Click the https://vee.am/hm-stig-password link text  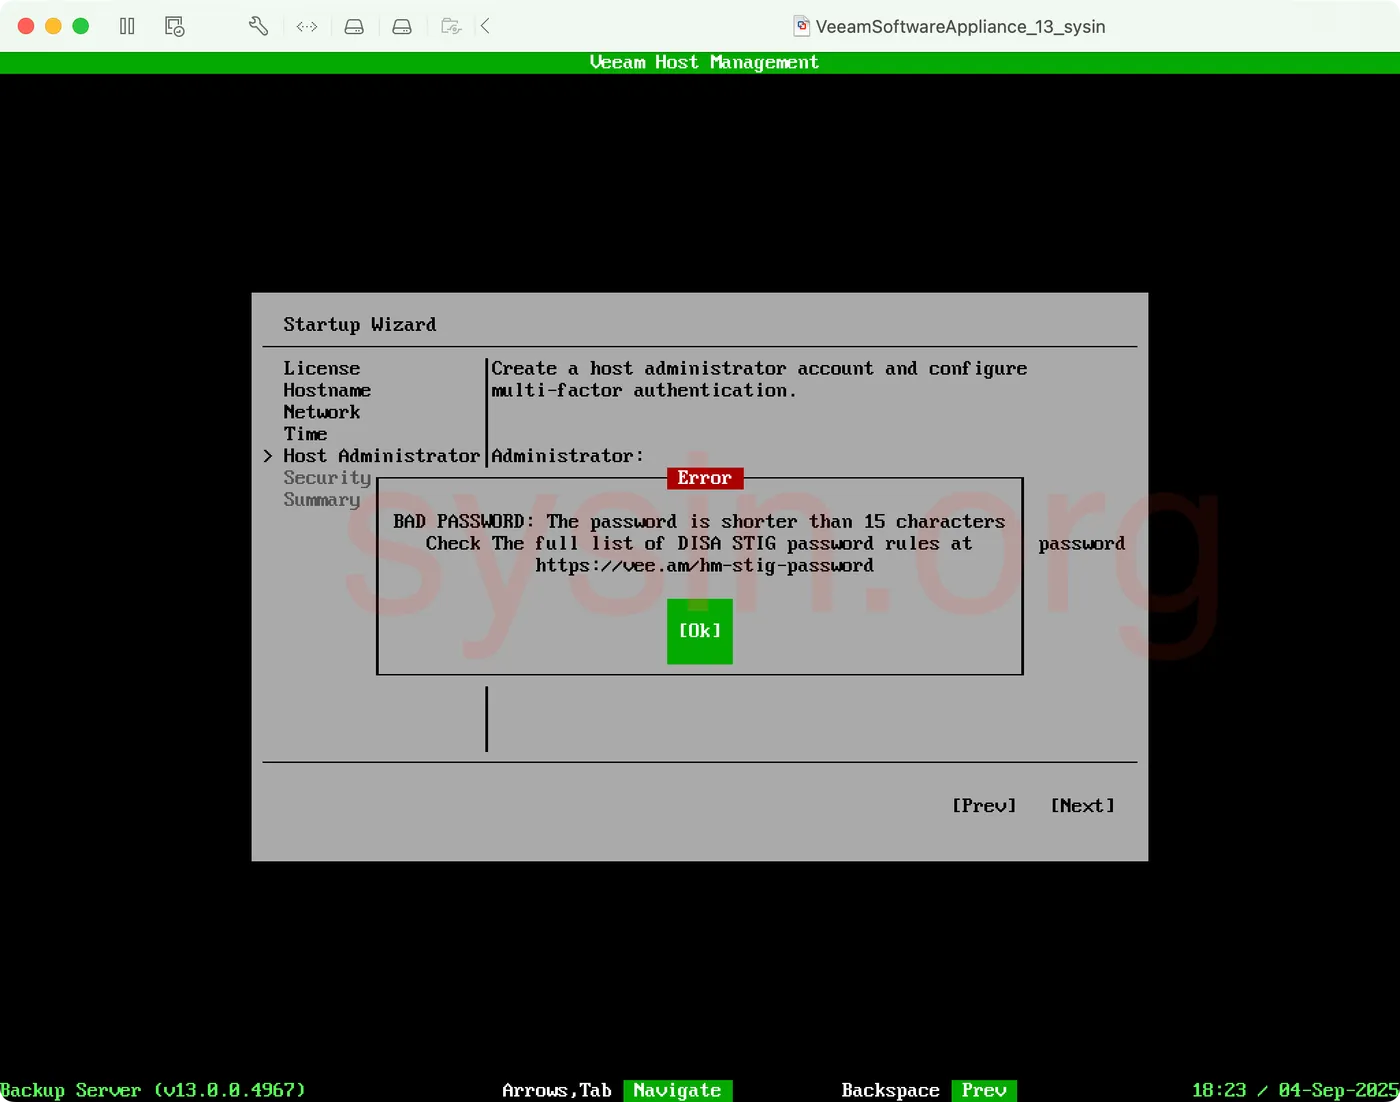click(x=704, y=566)
